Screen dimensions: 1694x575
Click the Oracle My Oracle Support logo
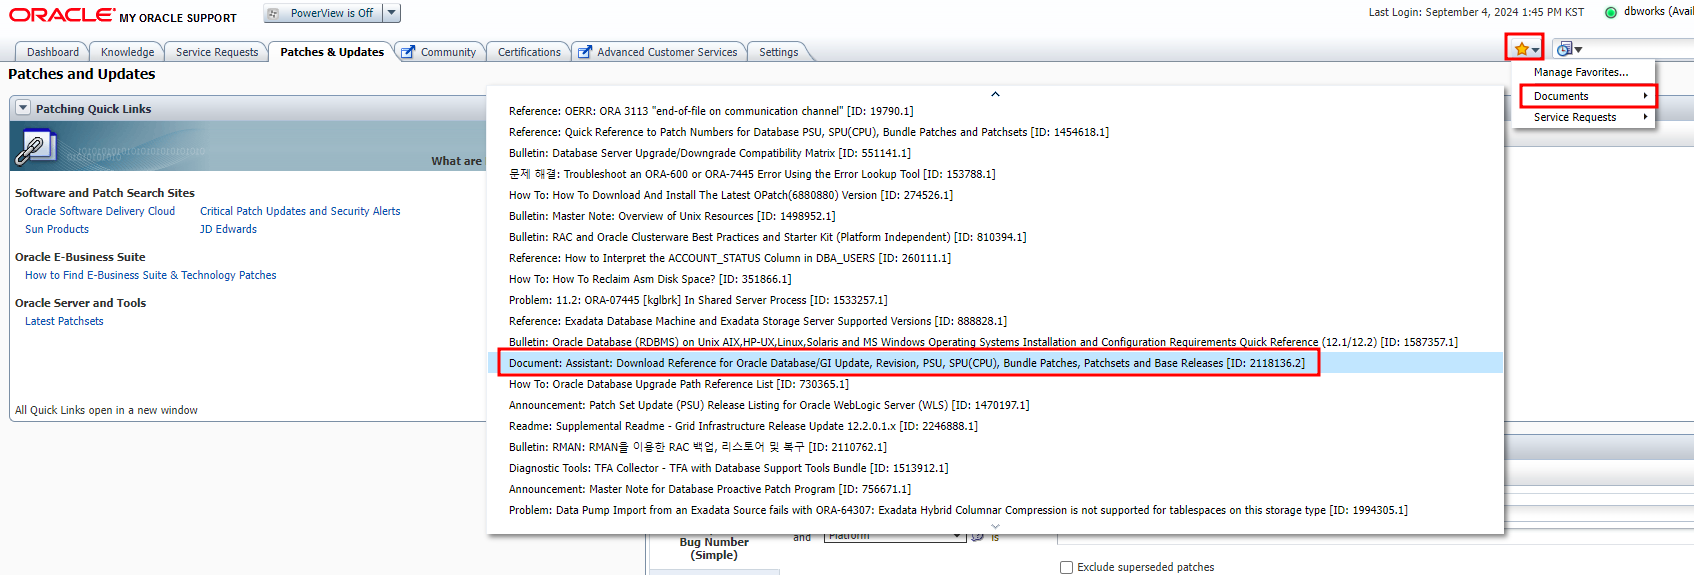point(123,15)
